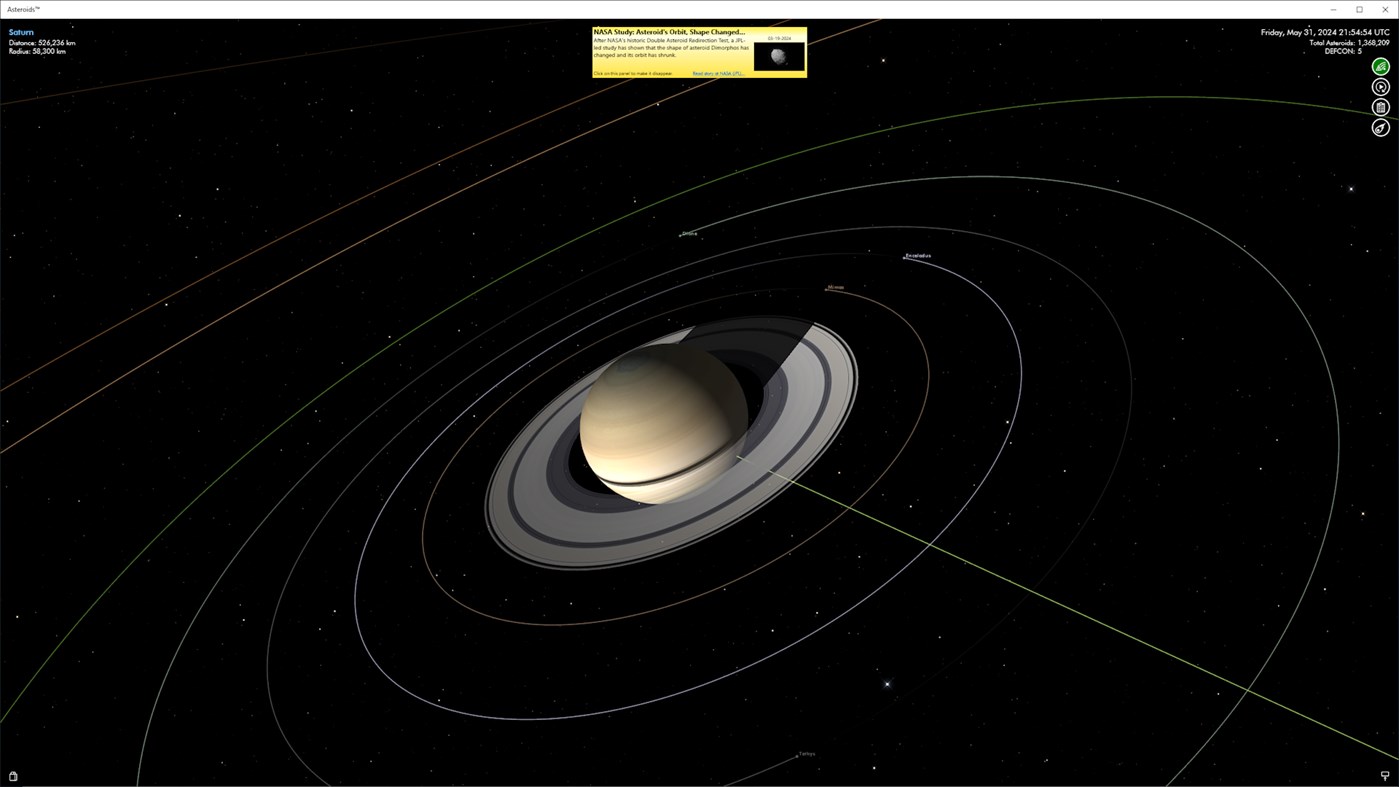The width and height of the screenshot is (1399, 787).
Task: Minimize the Asteroids window
Action: point(1333,9)
